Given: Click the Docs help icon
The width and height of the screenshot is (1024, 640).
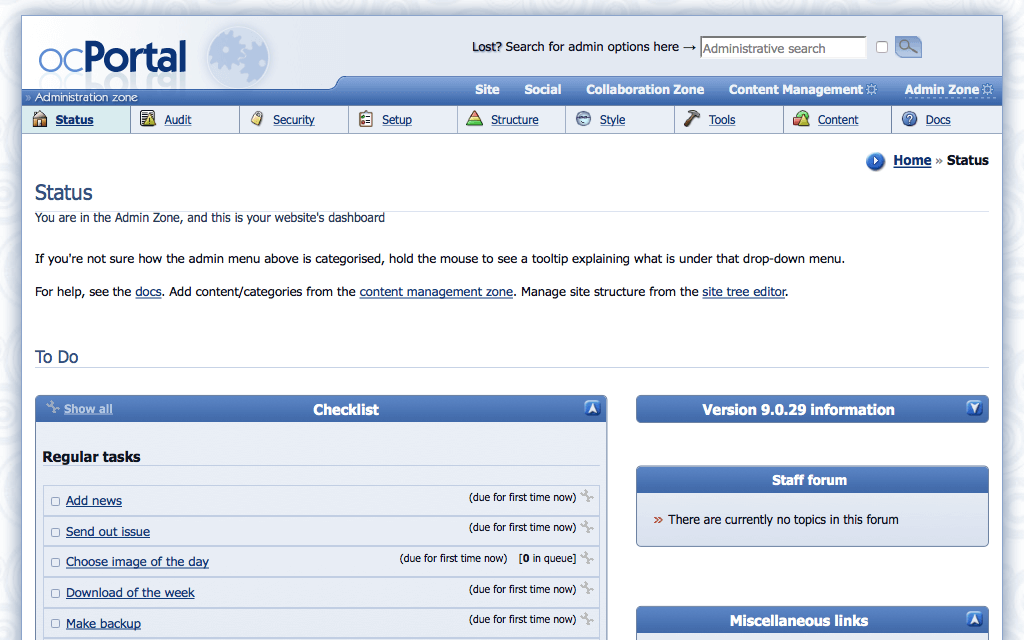Looking at the screenshot, I should tap(909, 119).
